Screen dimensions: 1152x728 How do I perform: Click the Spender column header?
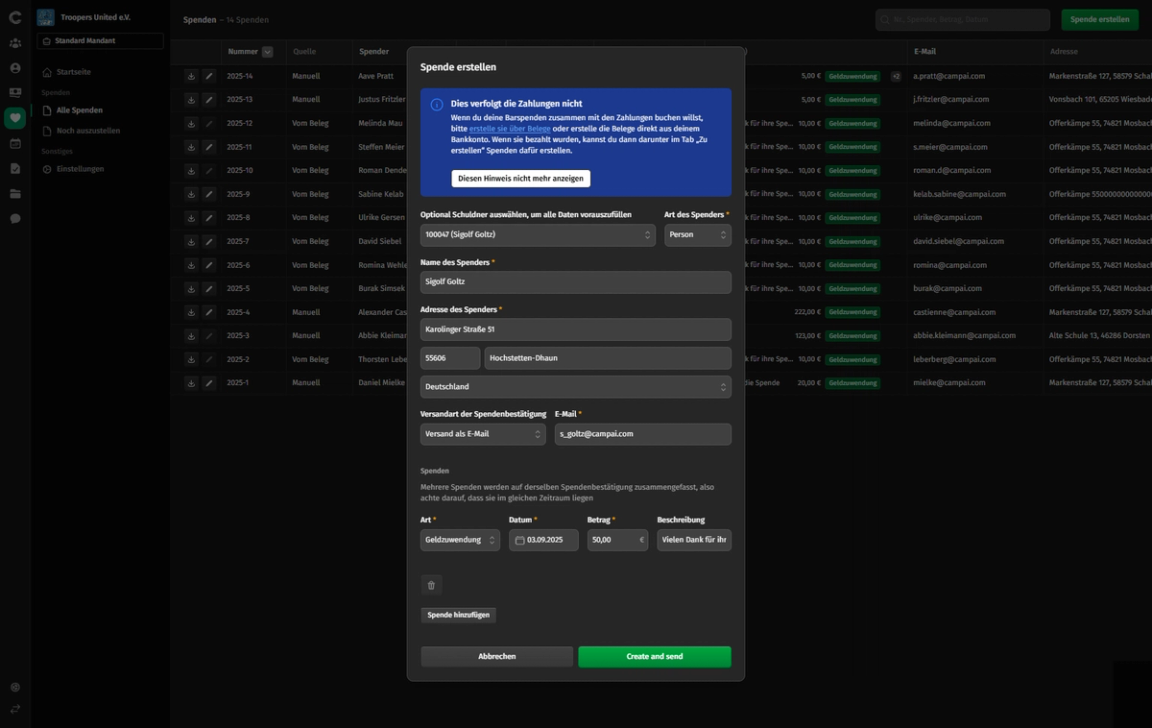pos(374,52)
